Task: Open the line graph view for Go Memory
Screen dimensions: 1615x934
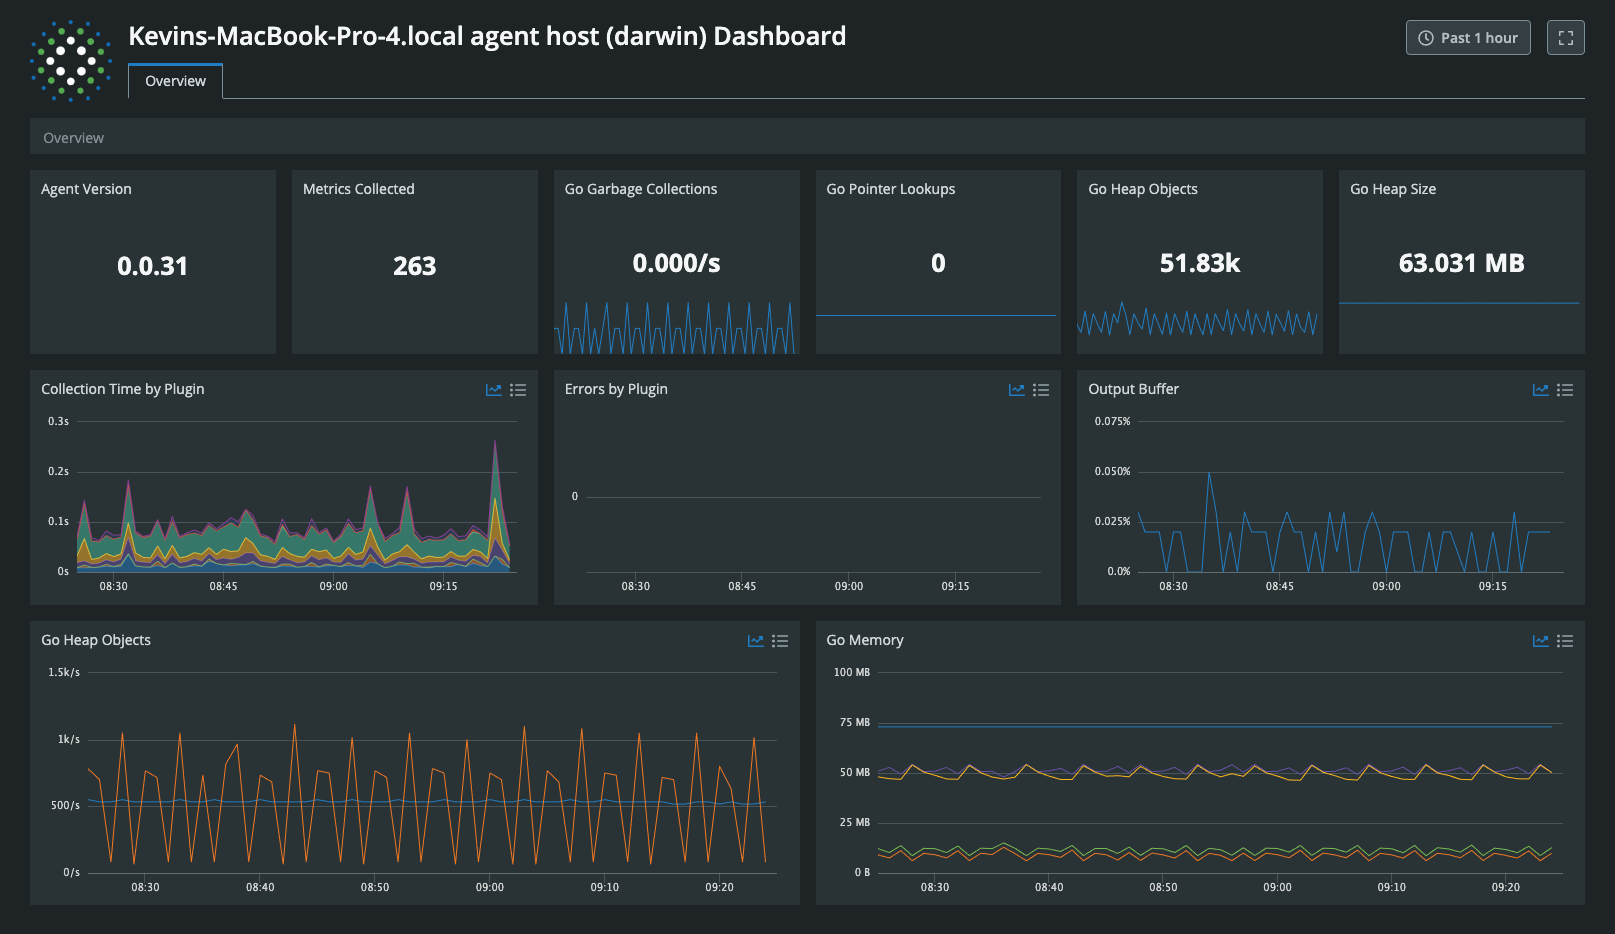Action: [x=1540, y=640]
